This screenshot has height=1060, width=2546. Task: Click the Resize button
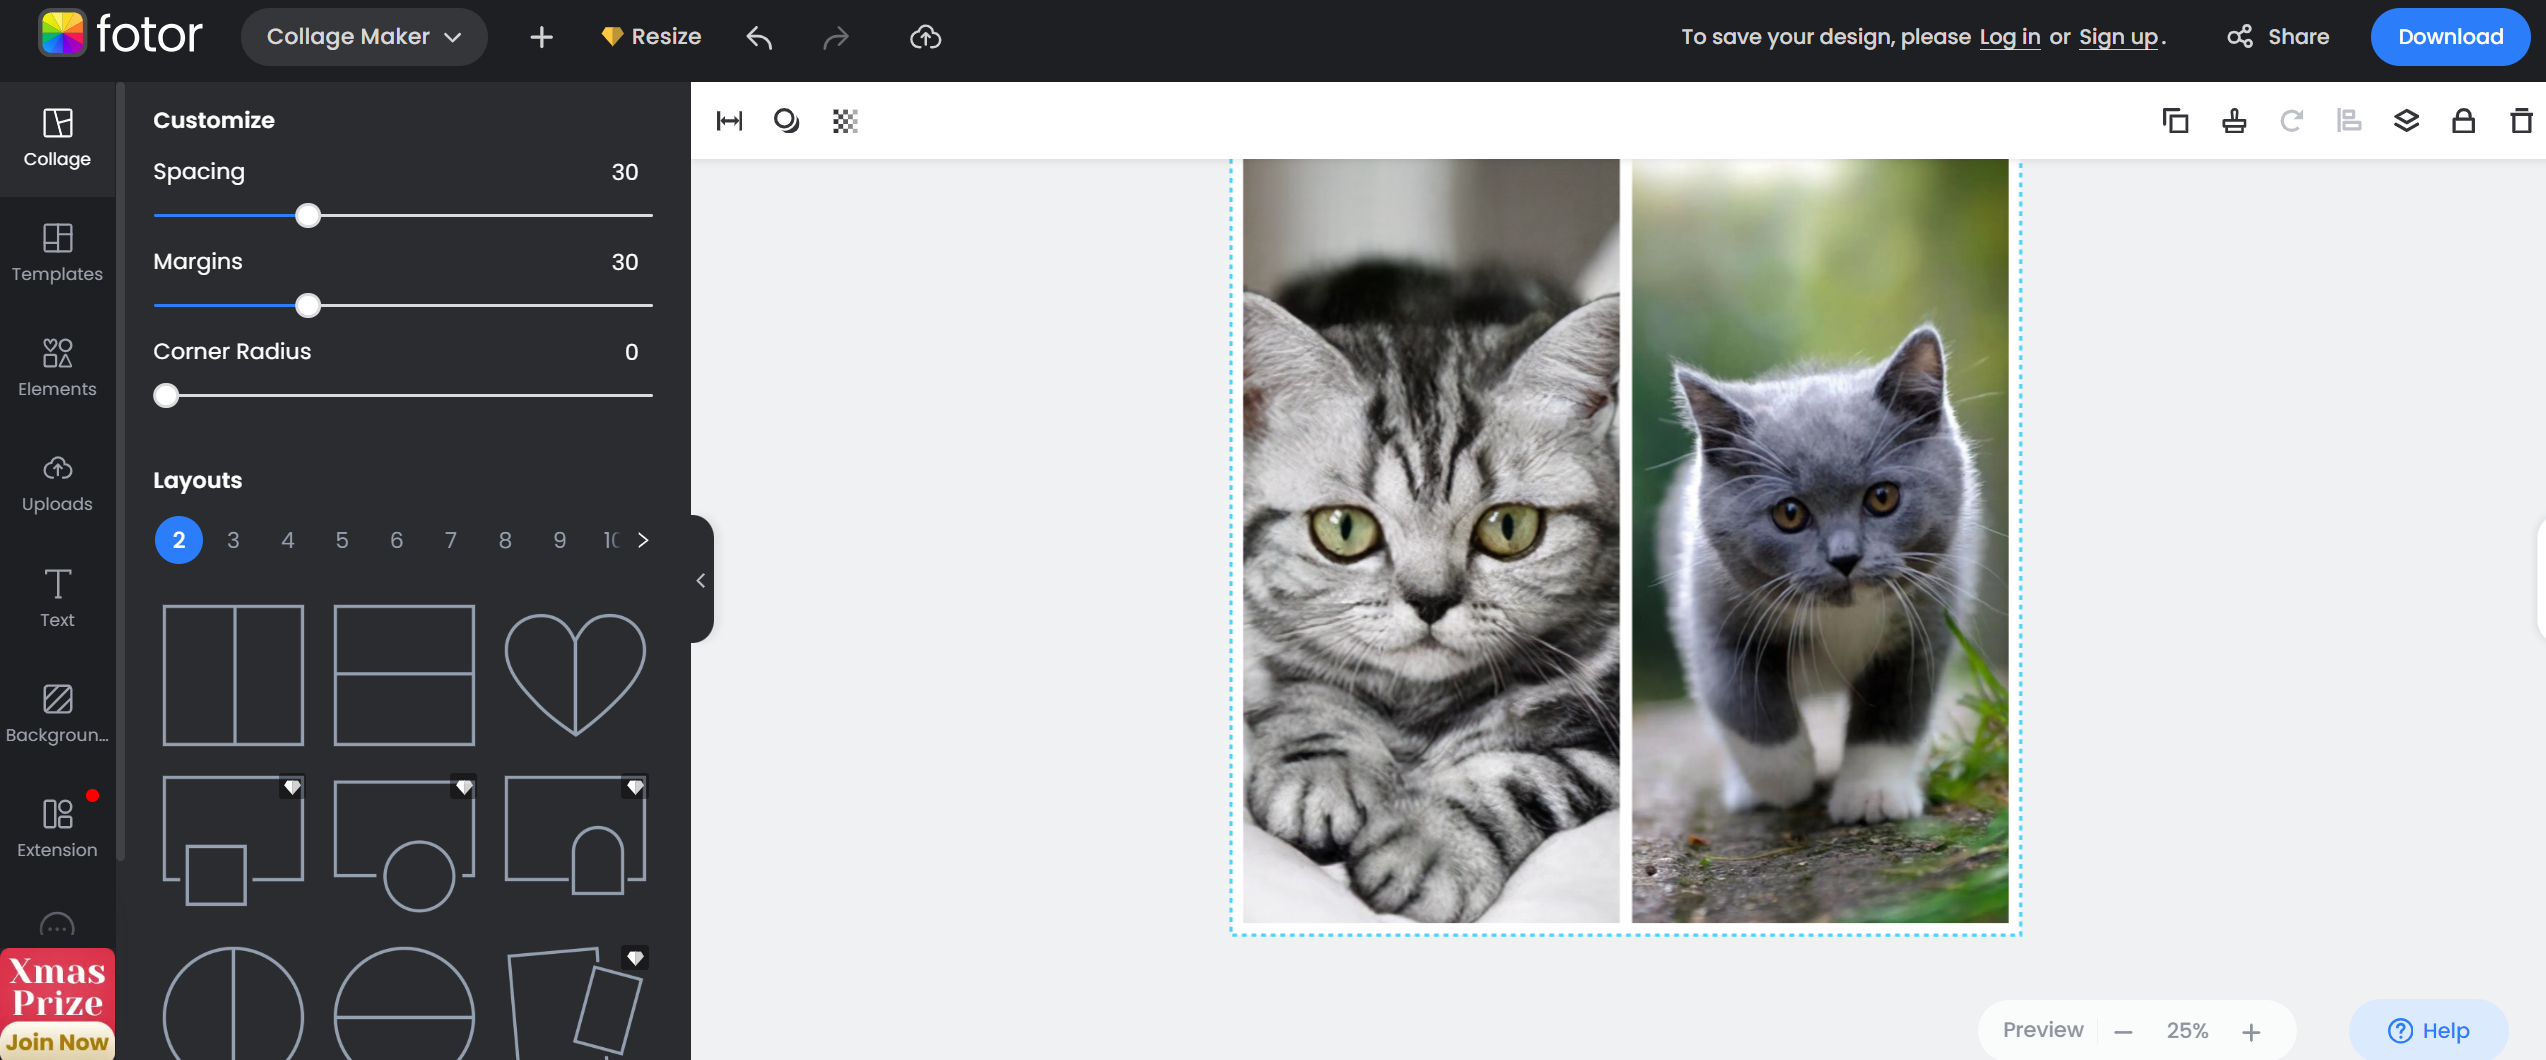click(651, 37)
